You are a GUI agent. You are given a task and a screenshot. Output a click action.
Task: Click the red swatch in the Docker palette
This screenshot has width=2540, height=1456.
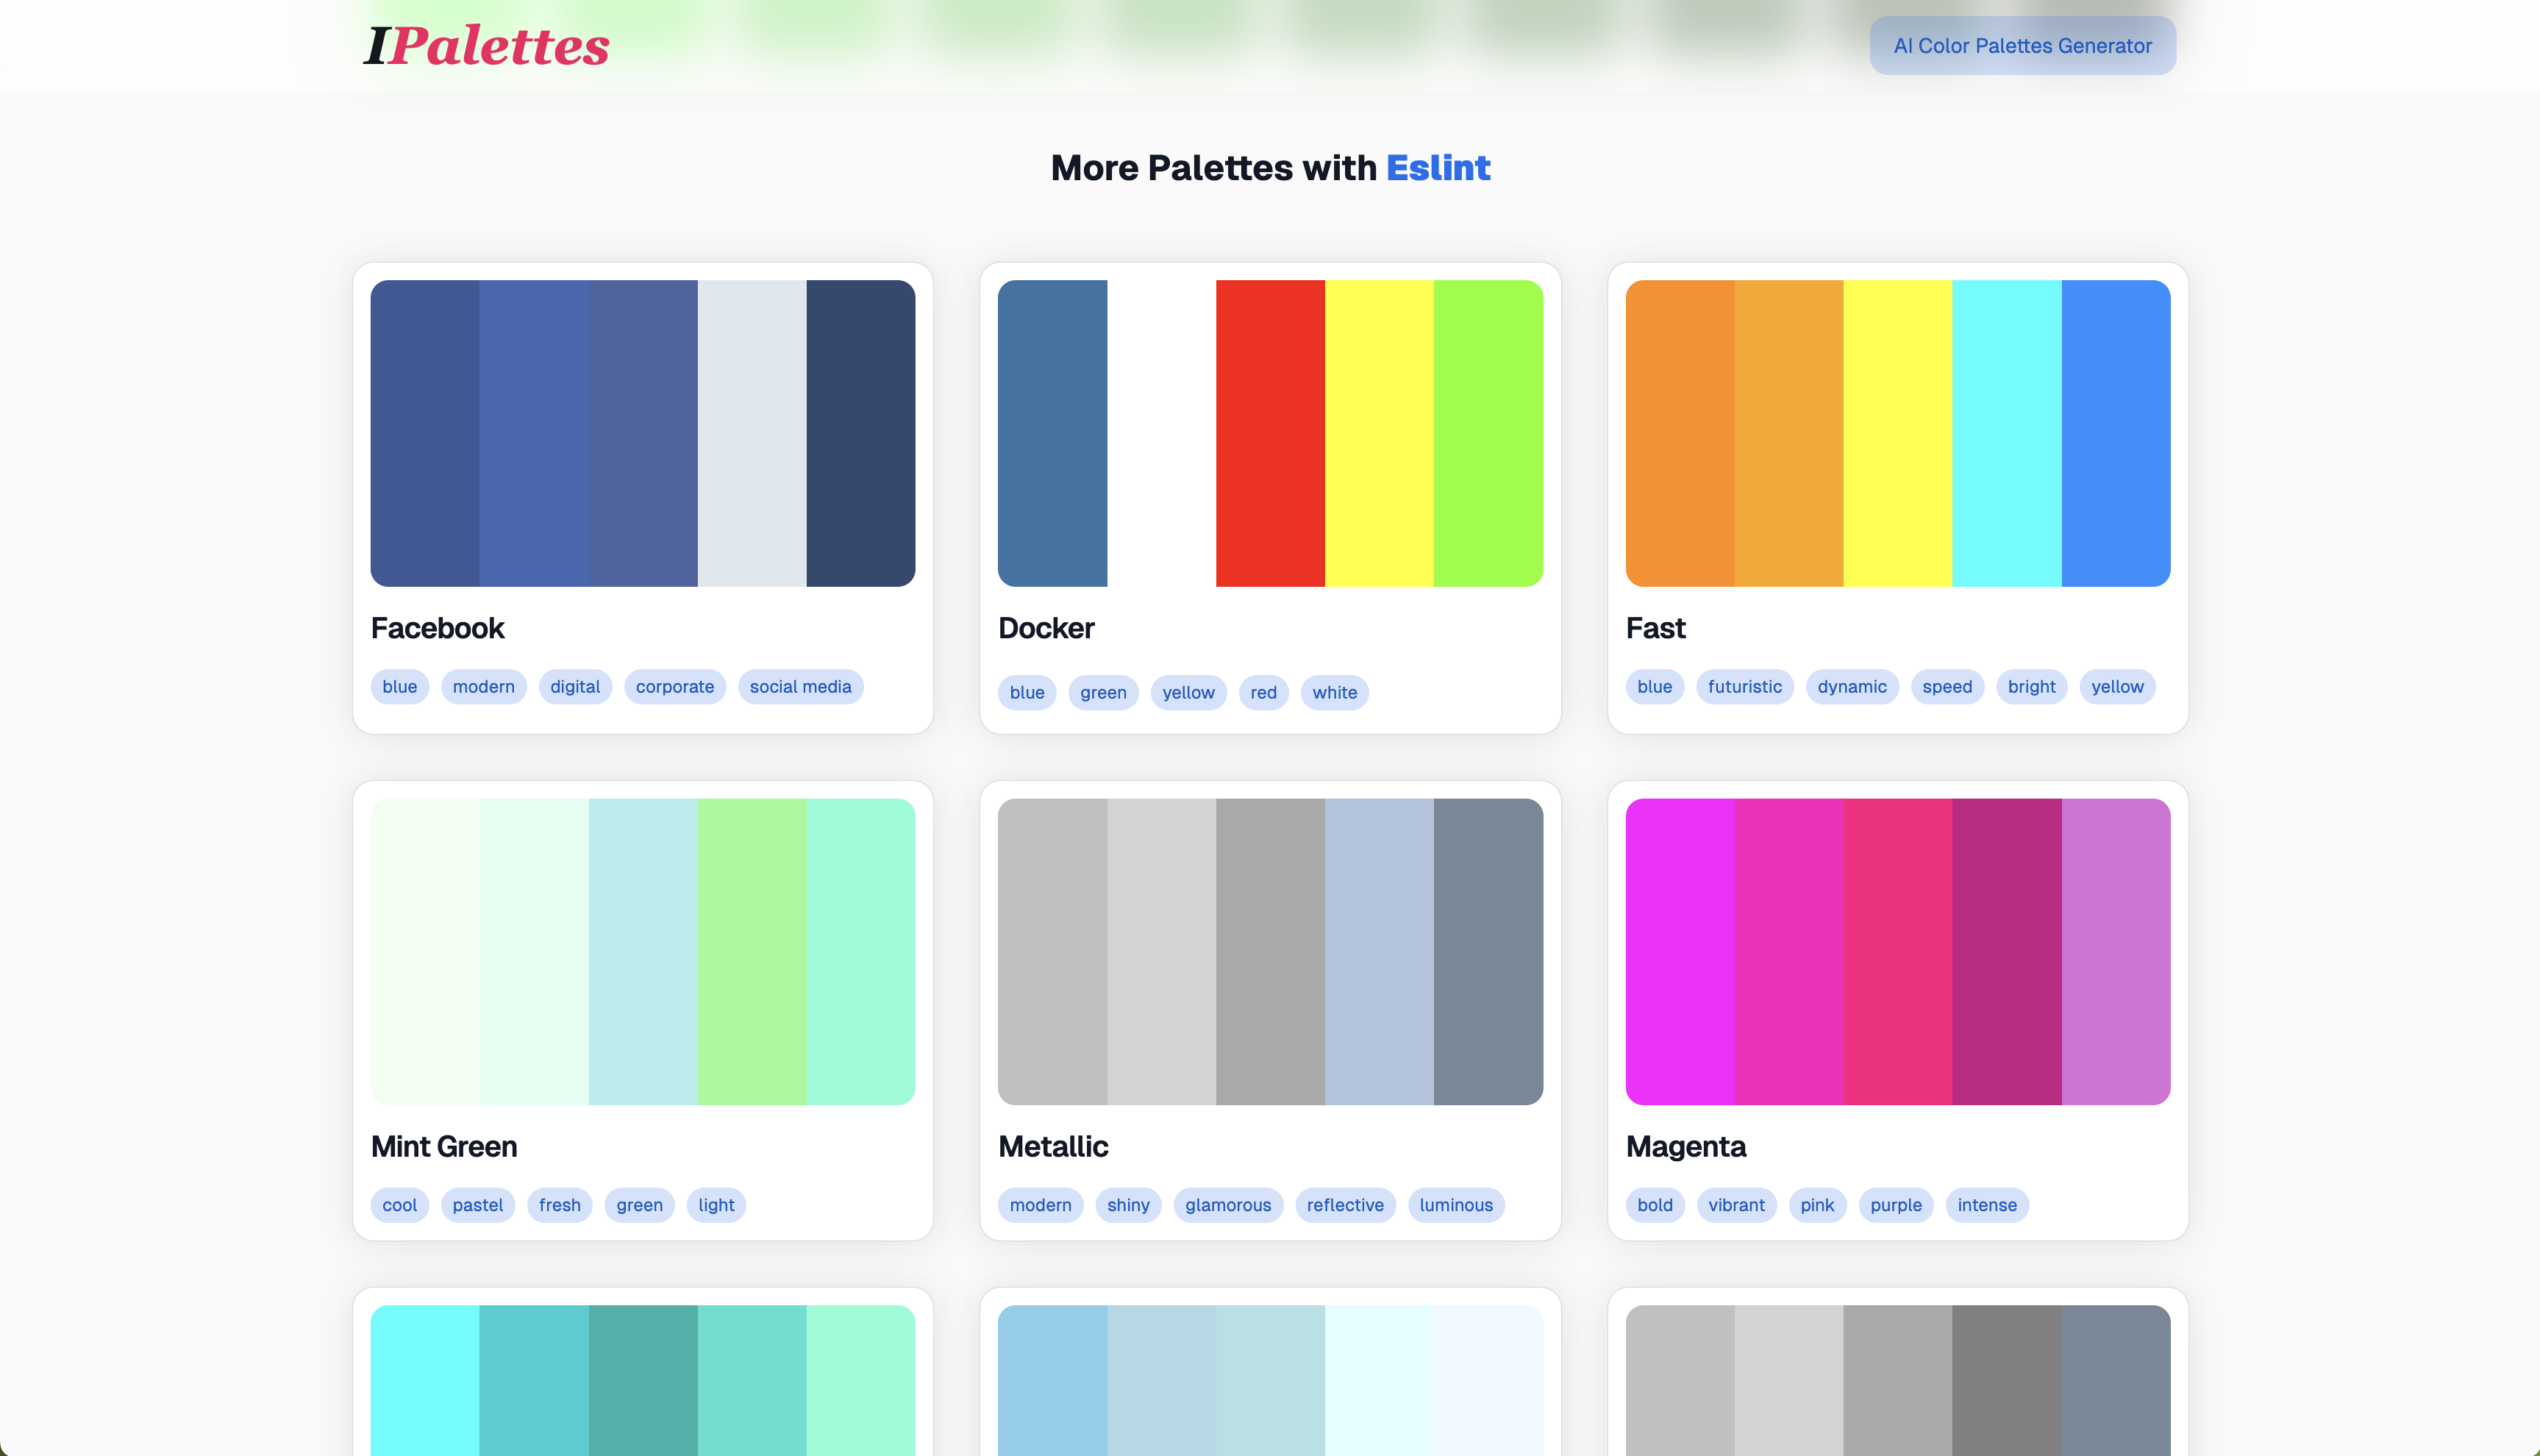[x=1269, y=433]
